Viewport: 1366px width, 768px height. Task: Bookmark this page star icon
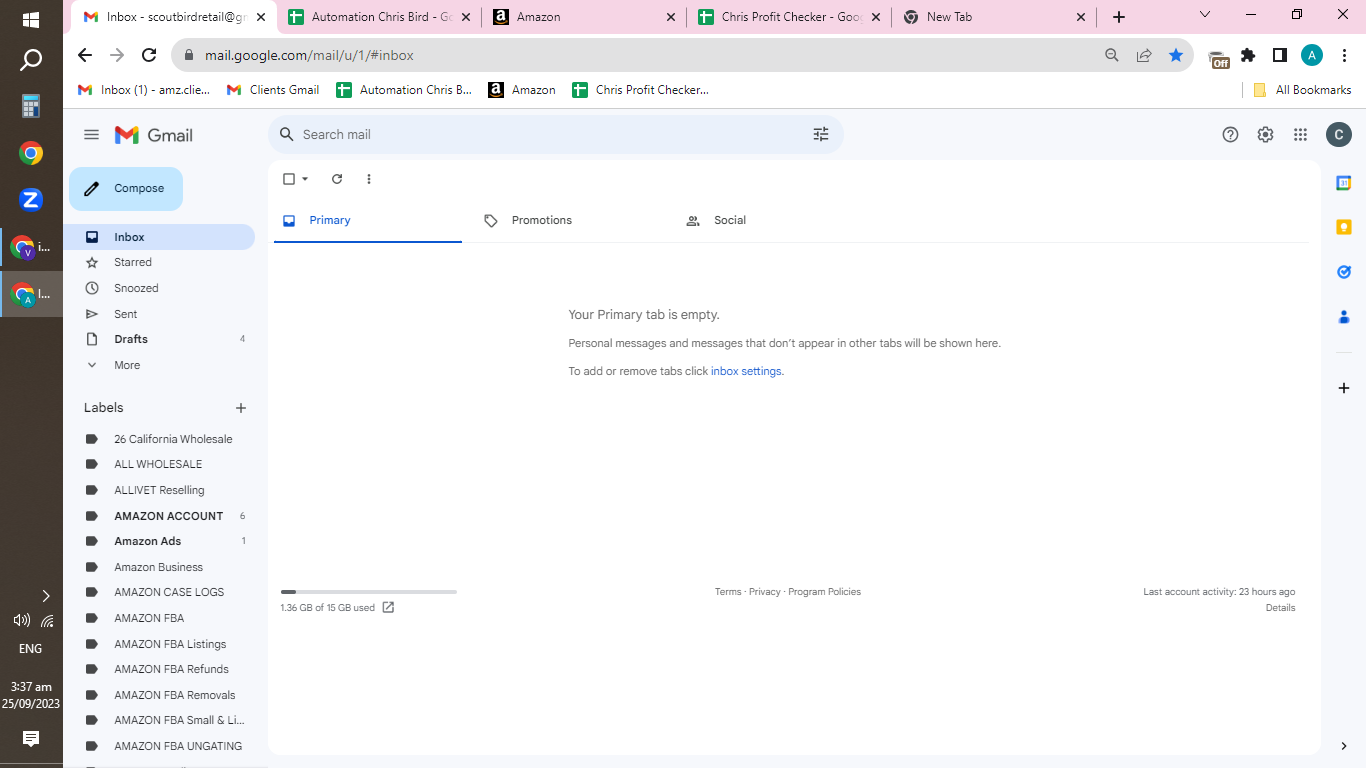(x=1176, y=56)
